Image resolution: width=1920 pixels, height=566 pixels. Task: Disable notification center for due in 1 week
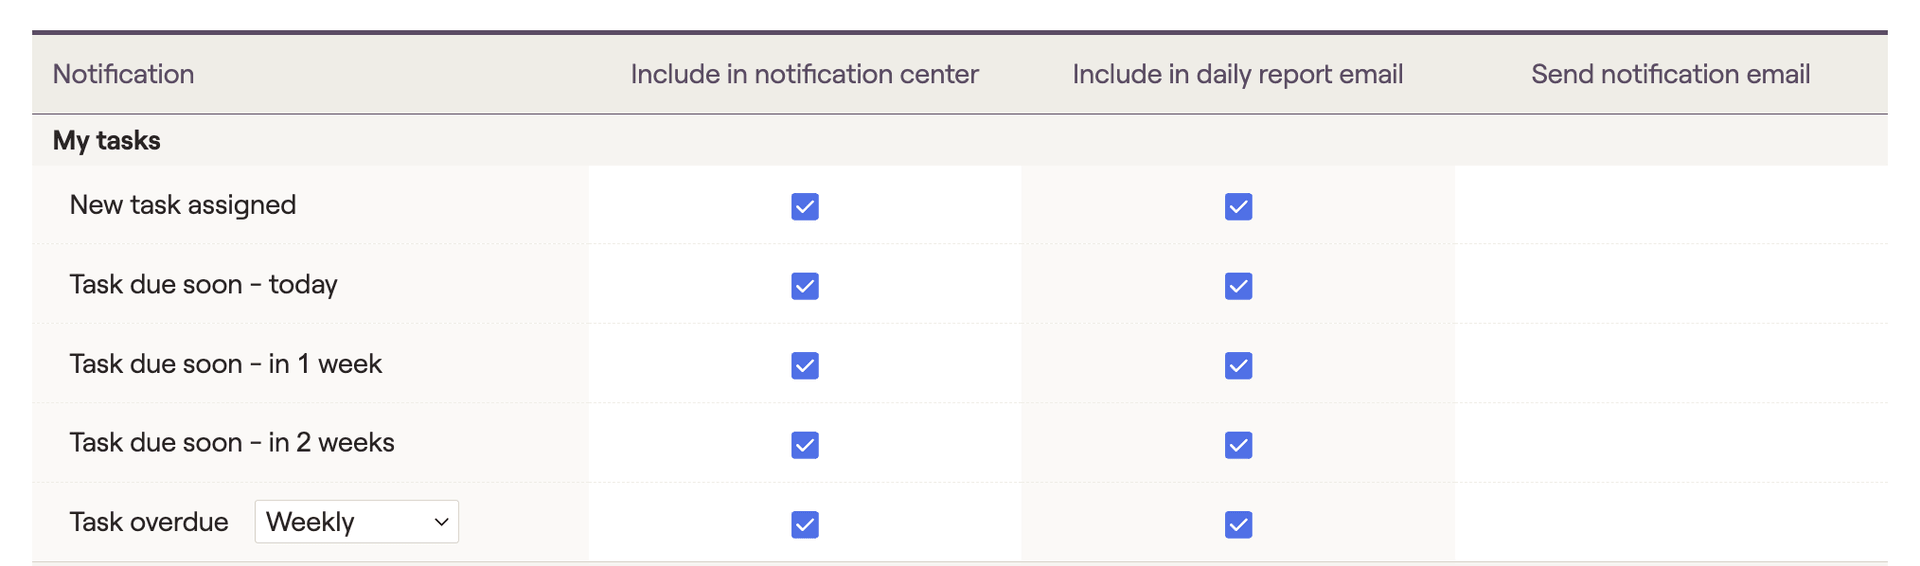805,366
